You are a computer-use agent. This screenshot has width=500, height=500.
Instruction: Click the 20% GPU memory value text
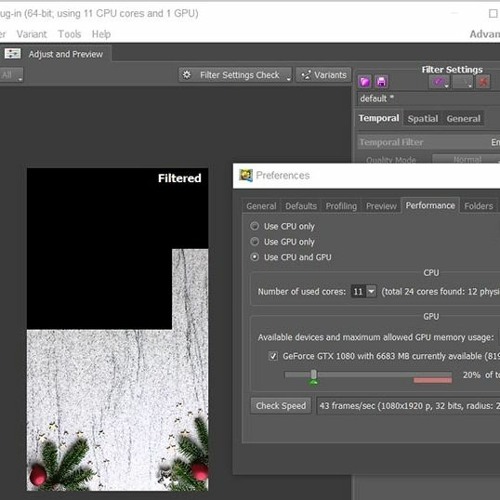pyautogui.click(x=471, y=375)
